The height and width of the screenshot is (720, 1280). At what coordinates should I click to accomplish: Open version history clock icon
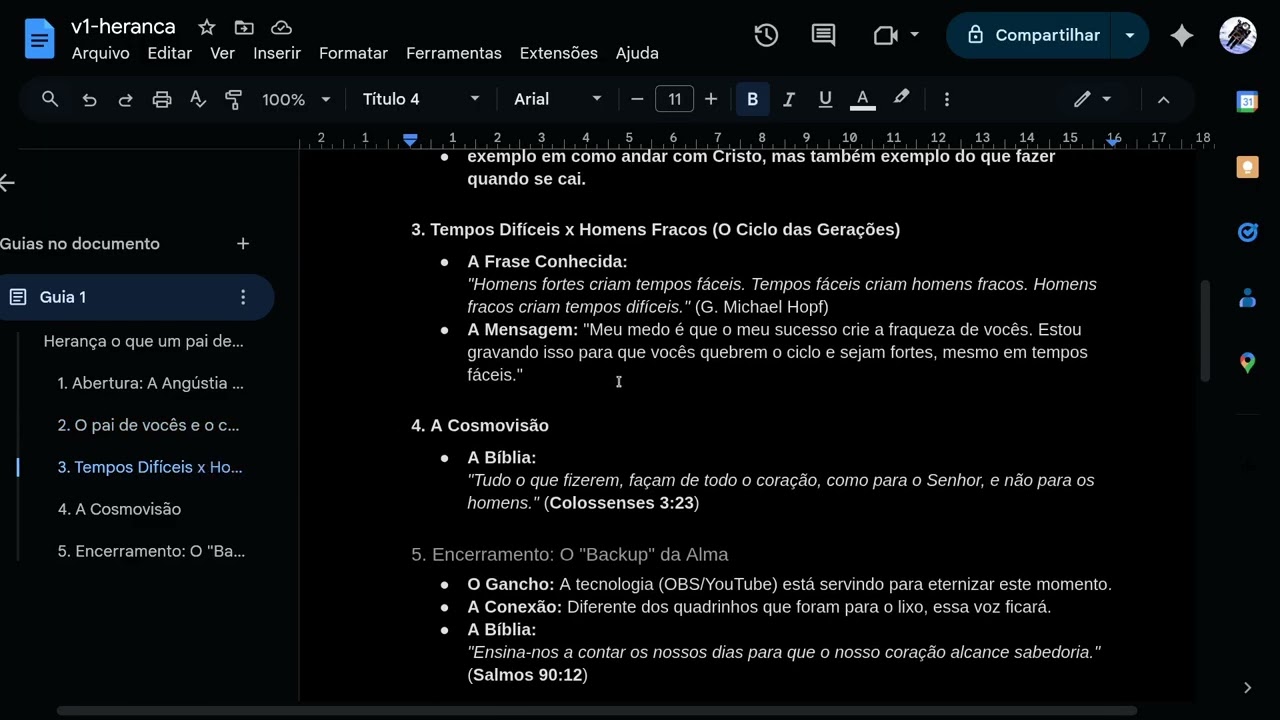coord(766,35)
